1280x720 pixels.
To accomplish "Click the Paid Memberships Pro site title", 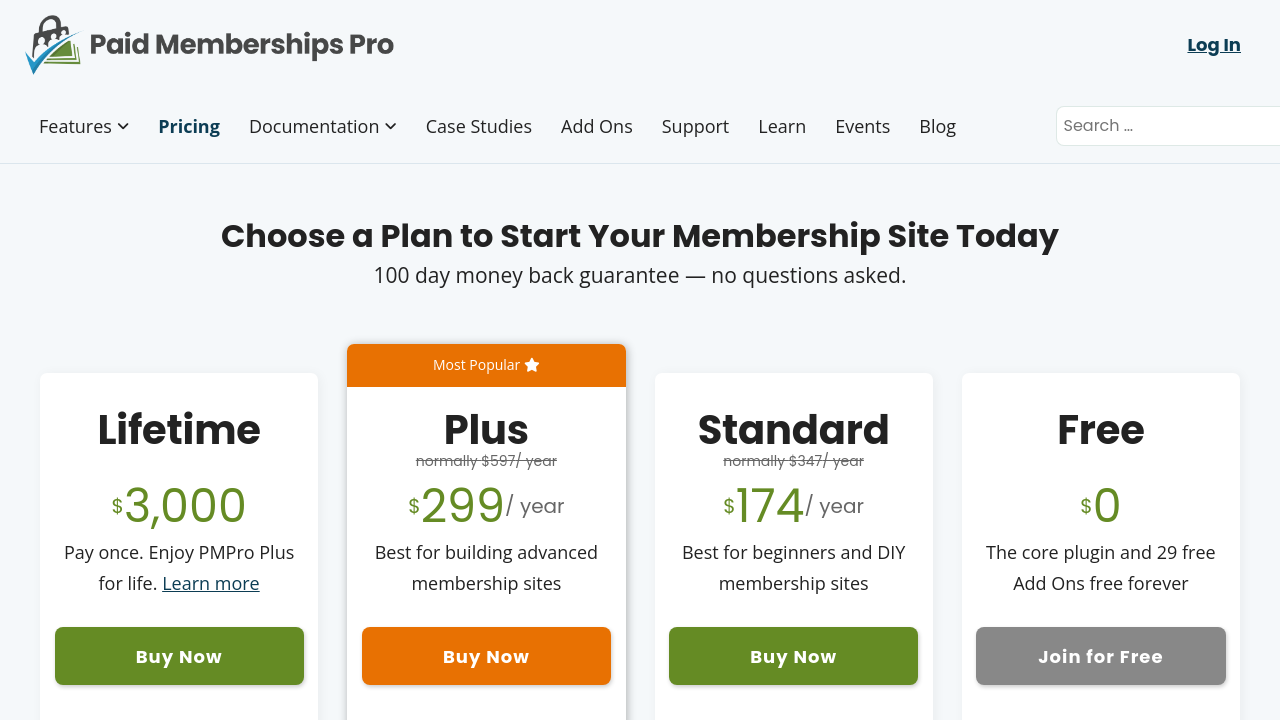I will point(242,45).
